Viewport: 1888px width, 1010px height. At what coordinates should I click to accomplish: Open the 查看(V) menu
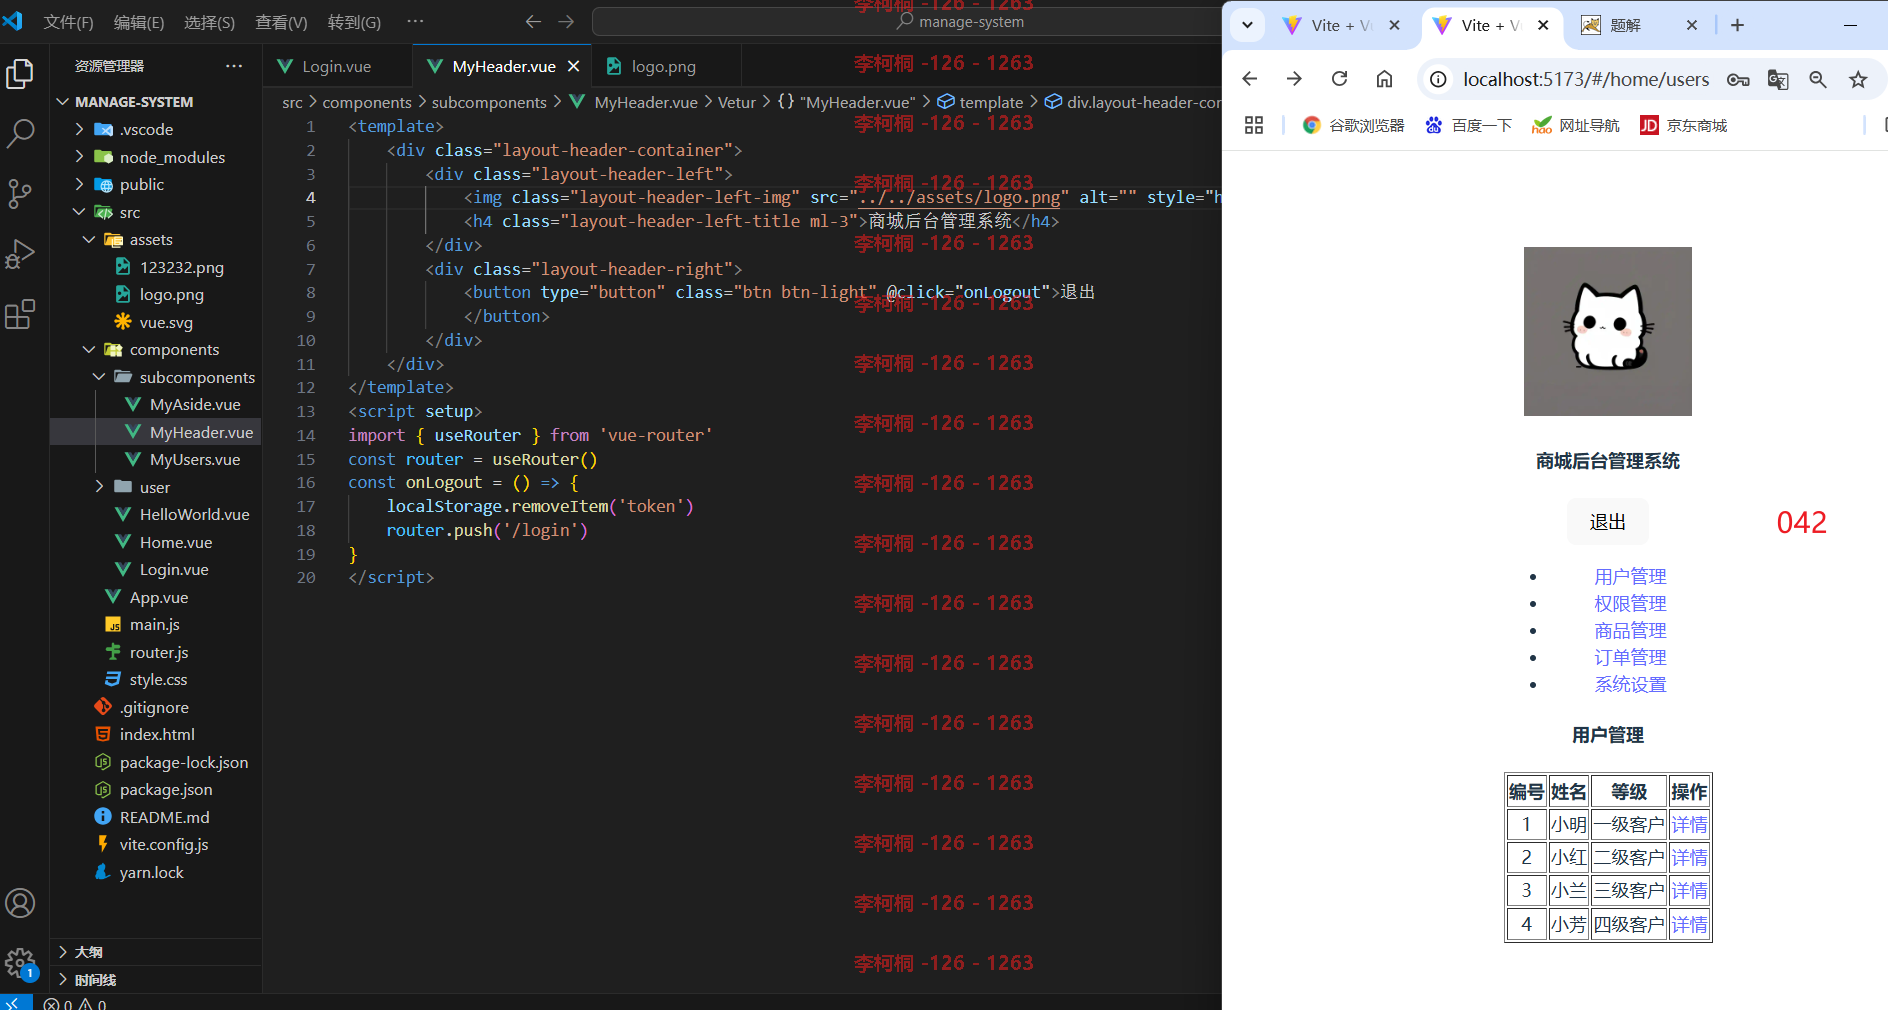coord(281,22)
